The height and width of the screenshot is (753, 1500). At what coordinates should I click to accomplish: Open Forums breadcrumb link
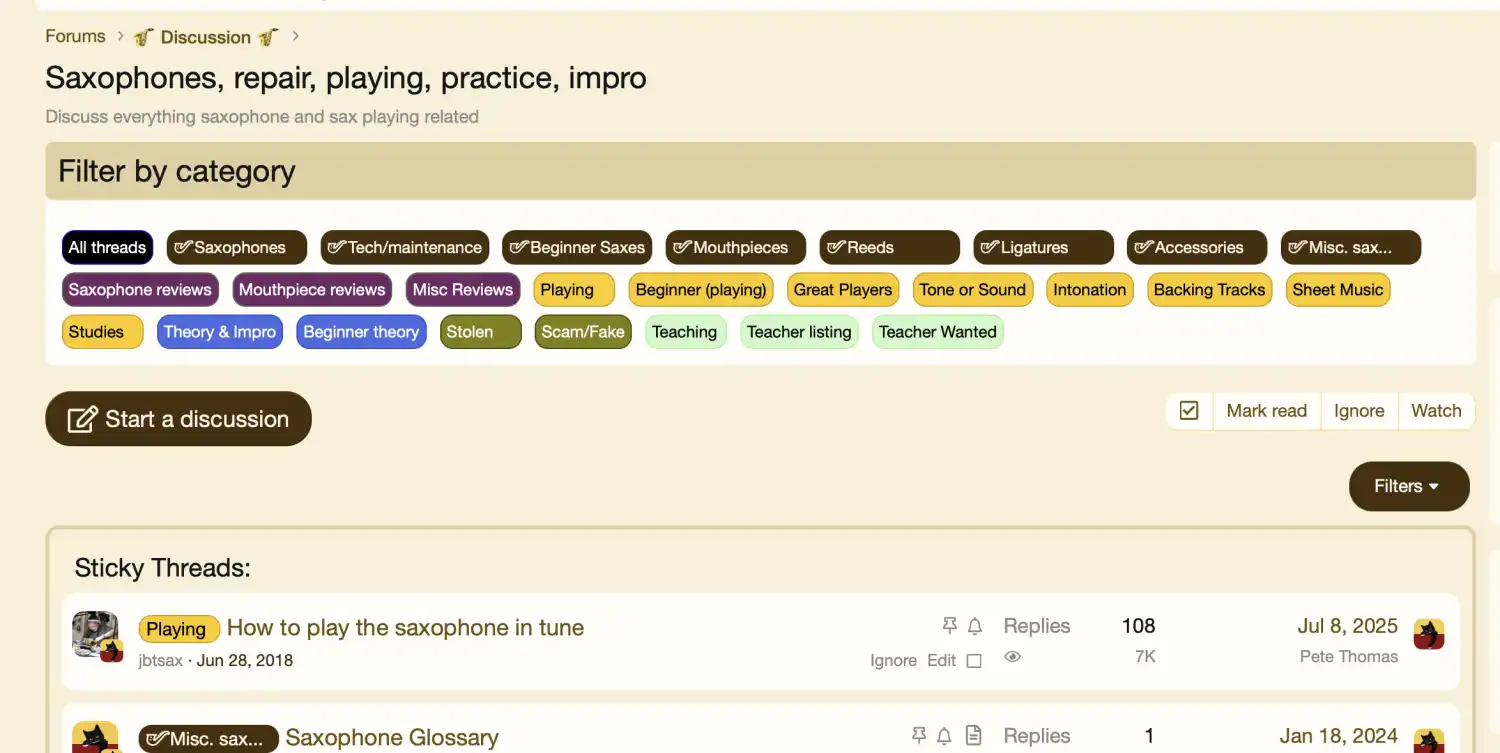(75, 36)
